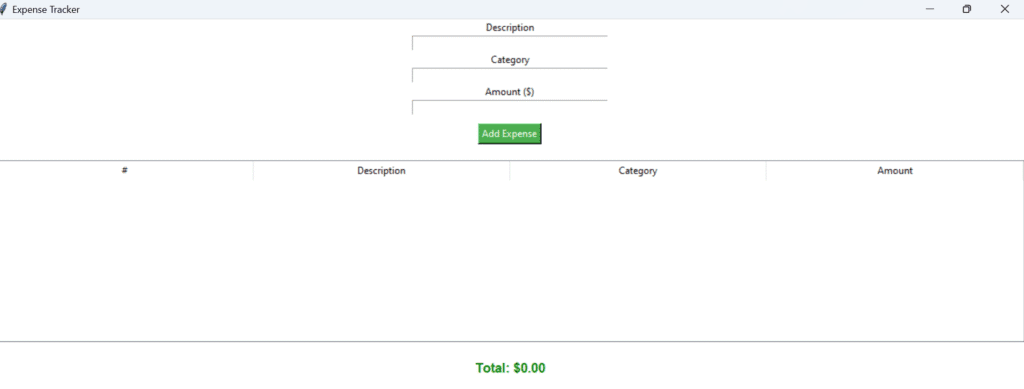Close the Expense Tracker window
This screenshot has height=389, width=1024.
coord(1004,9)
